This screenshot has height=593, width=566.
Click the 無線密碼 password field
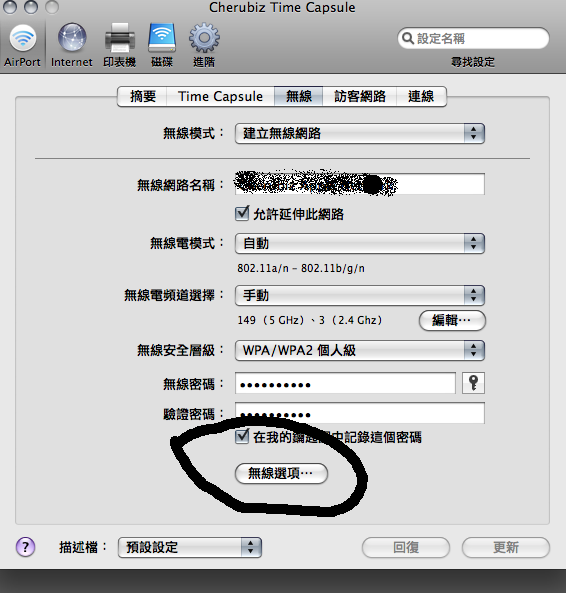pos(345,383)
